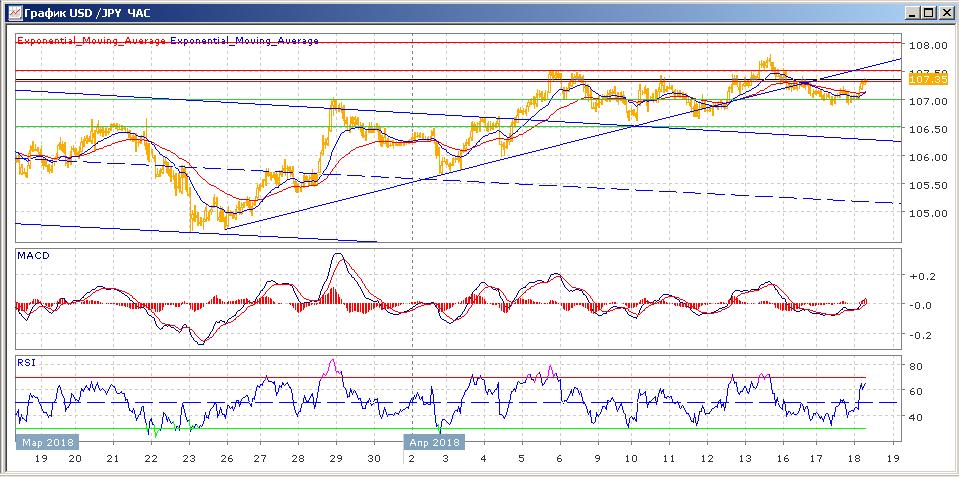Click date label 13 on time axis
Viewport: 959px width, 477px height.
pos(744,459)
